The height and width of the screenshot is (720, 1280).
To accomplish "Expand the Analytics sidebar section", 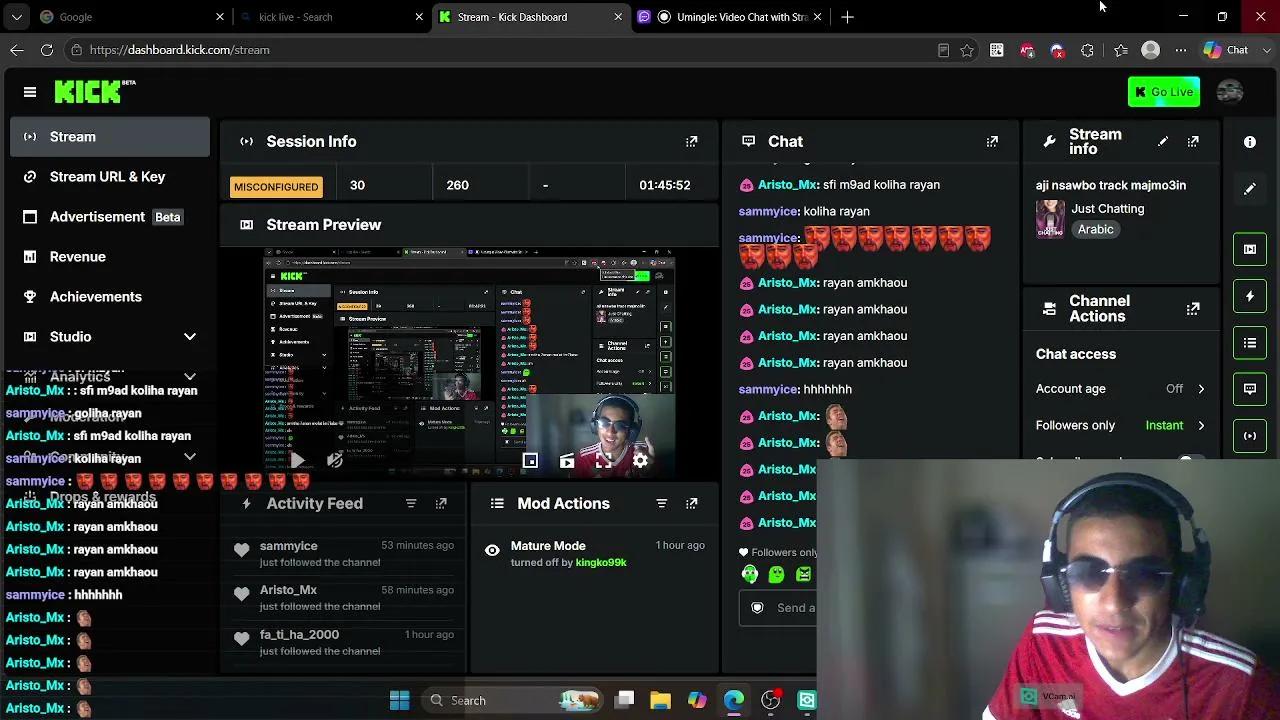I will [110, 377].
